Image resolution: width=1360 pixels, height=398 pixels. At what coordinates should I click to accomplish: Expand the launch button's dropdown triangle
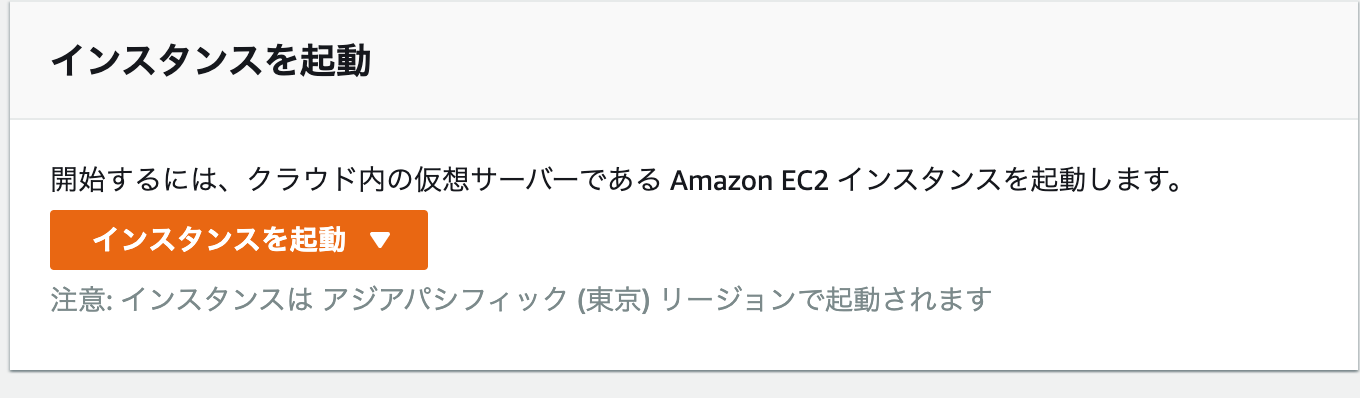[379, 240]
